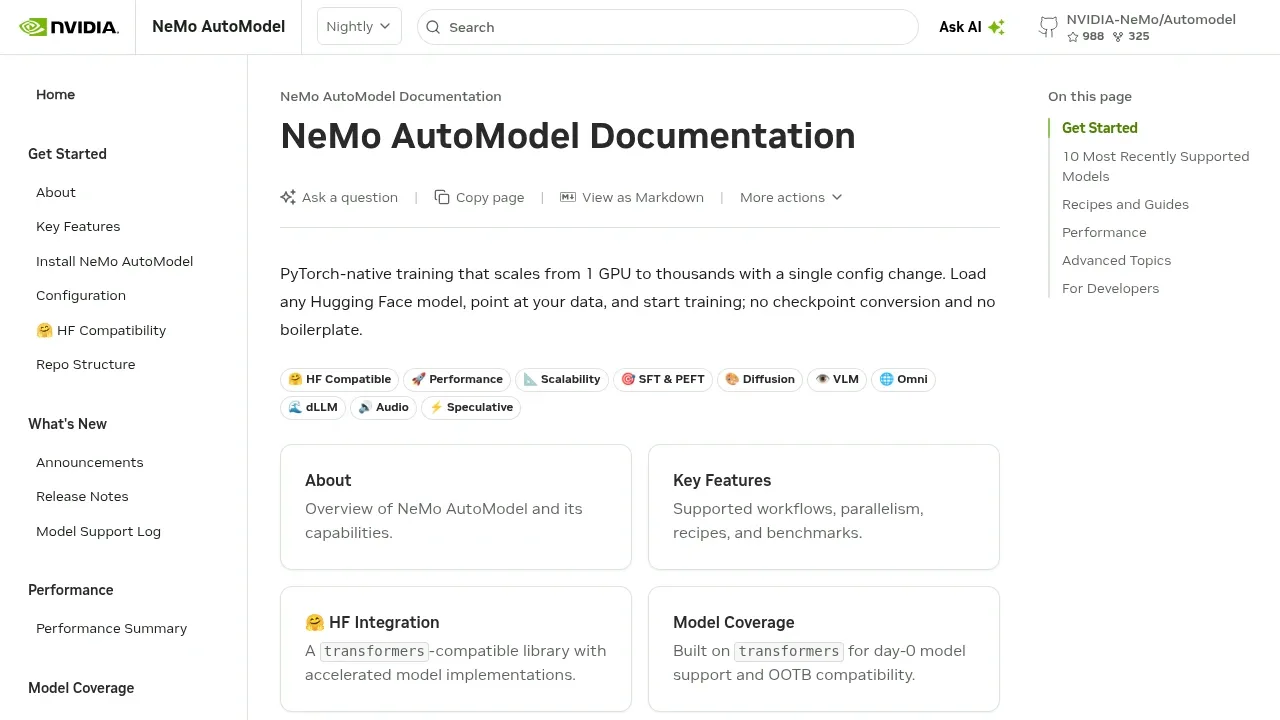Click the GitHub repository icon
Screen dimensions: 1280x720
[x=1048, y=27]
